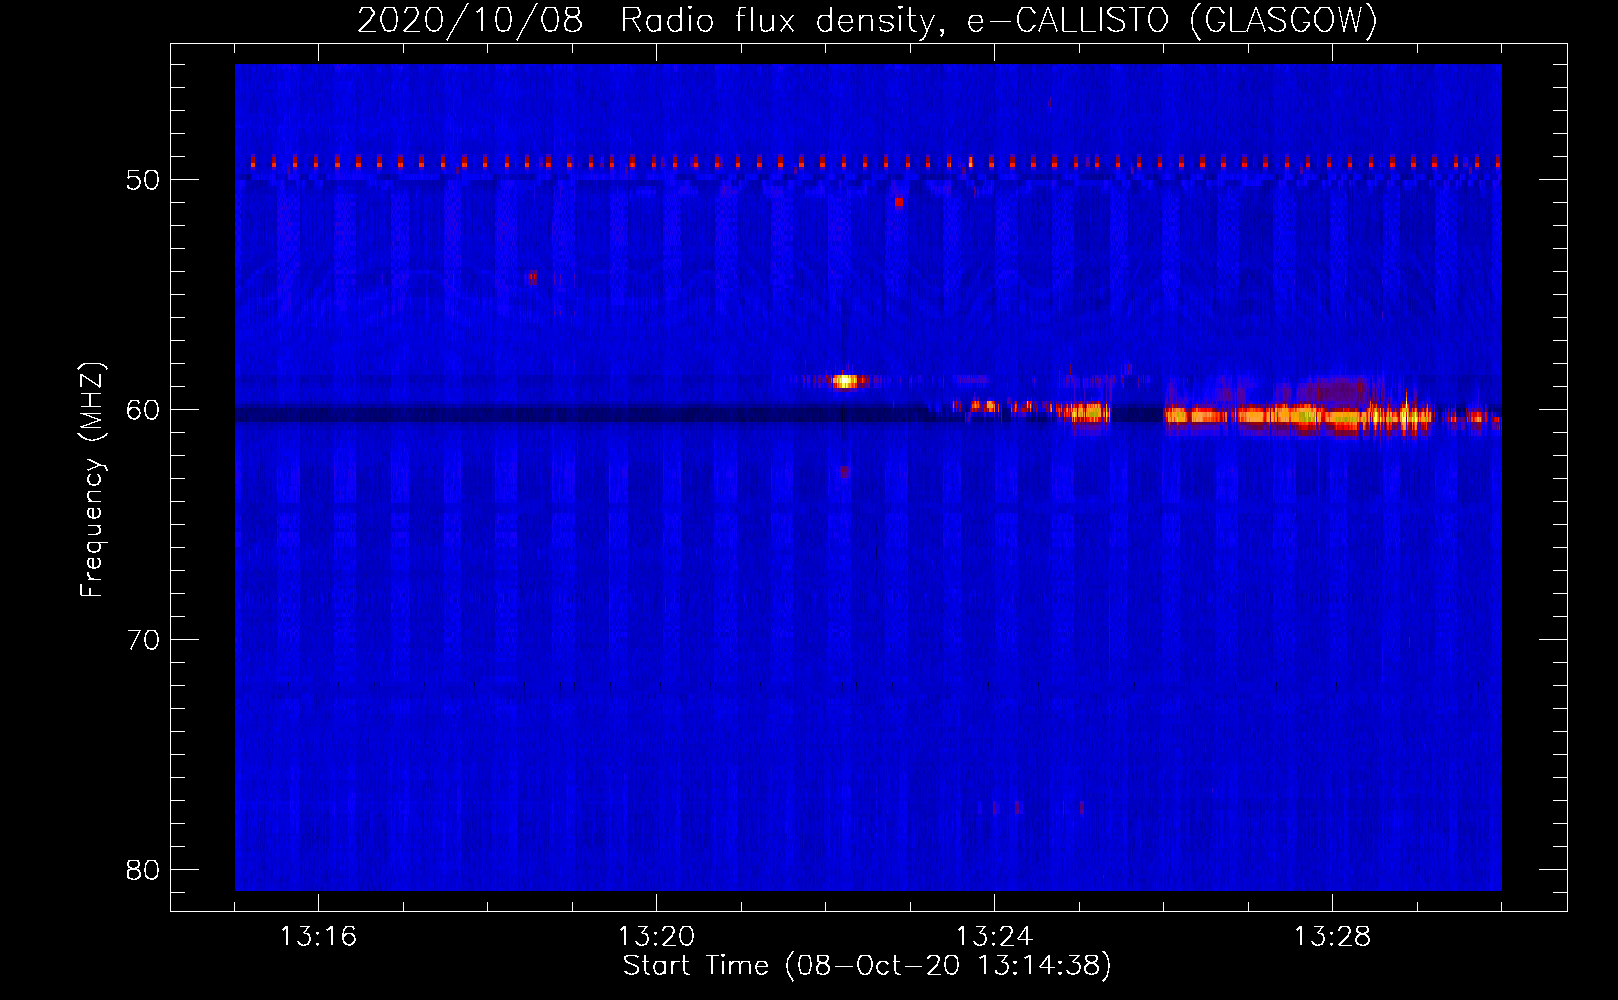
Task: Click the bright yellow burst near 59 MHz
Action: (x=846, y=380)
